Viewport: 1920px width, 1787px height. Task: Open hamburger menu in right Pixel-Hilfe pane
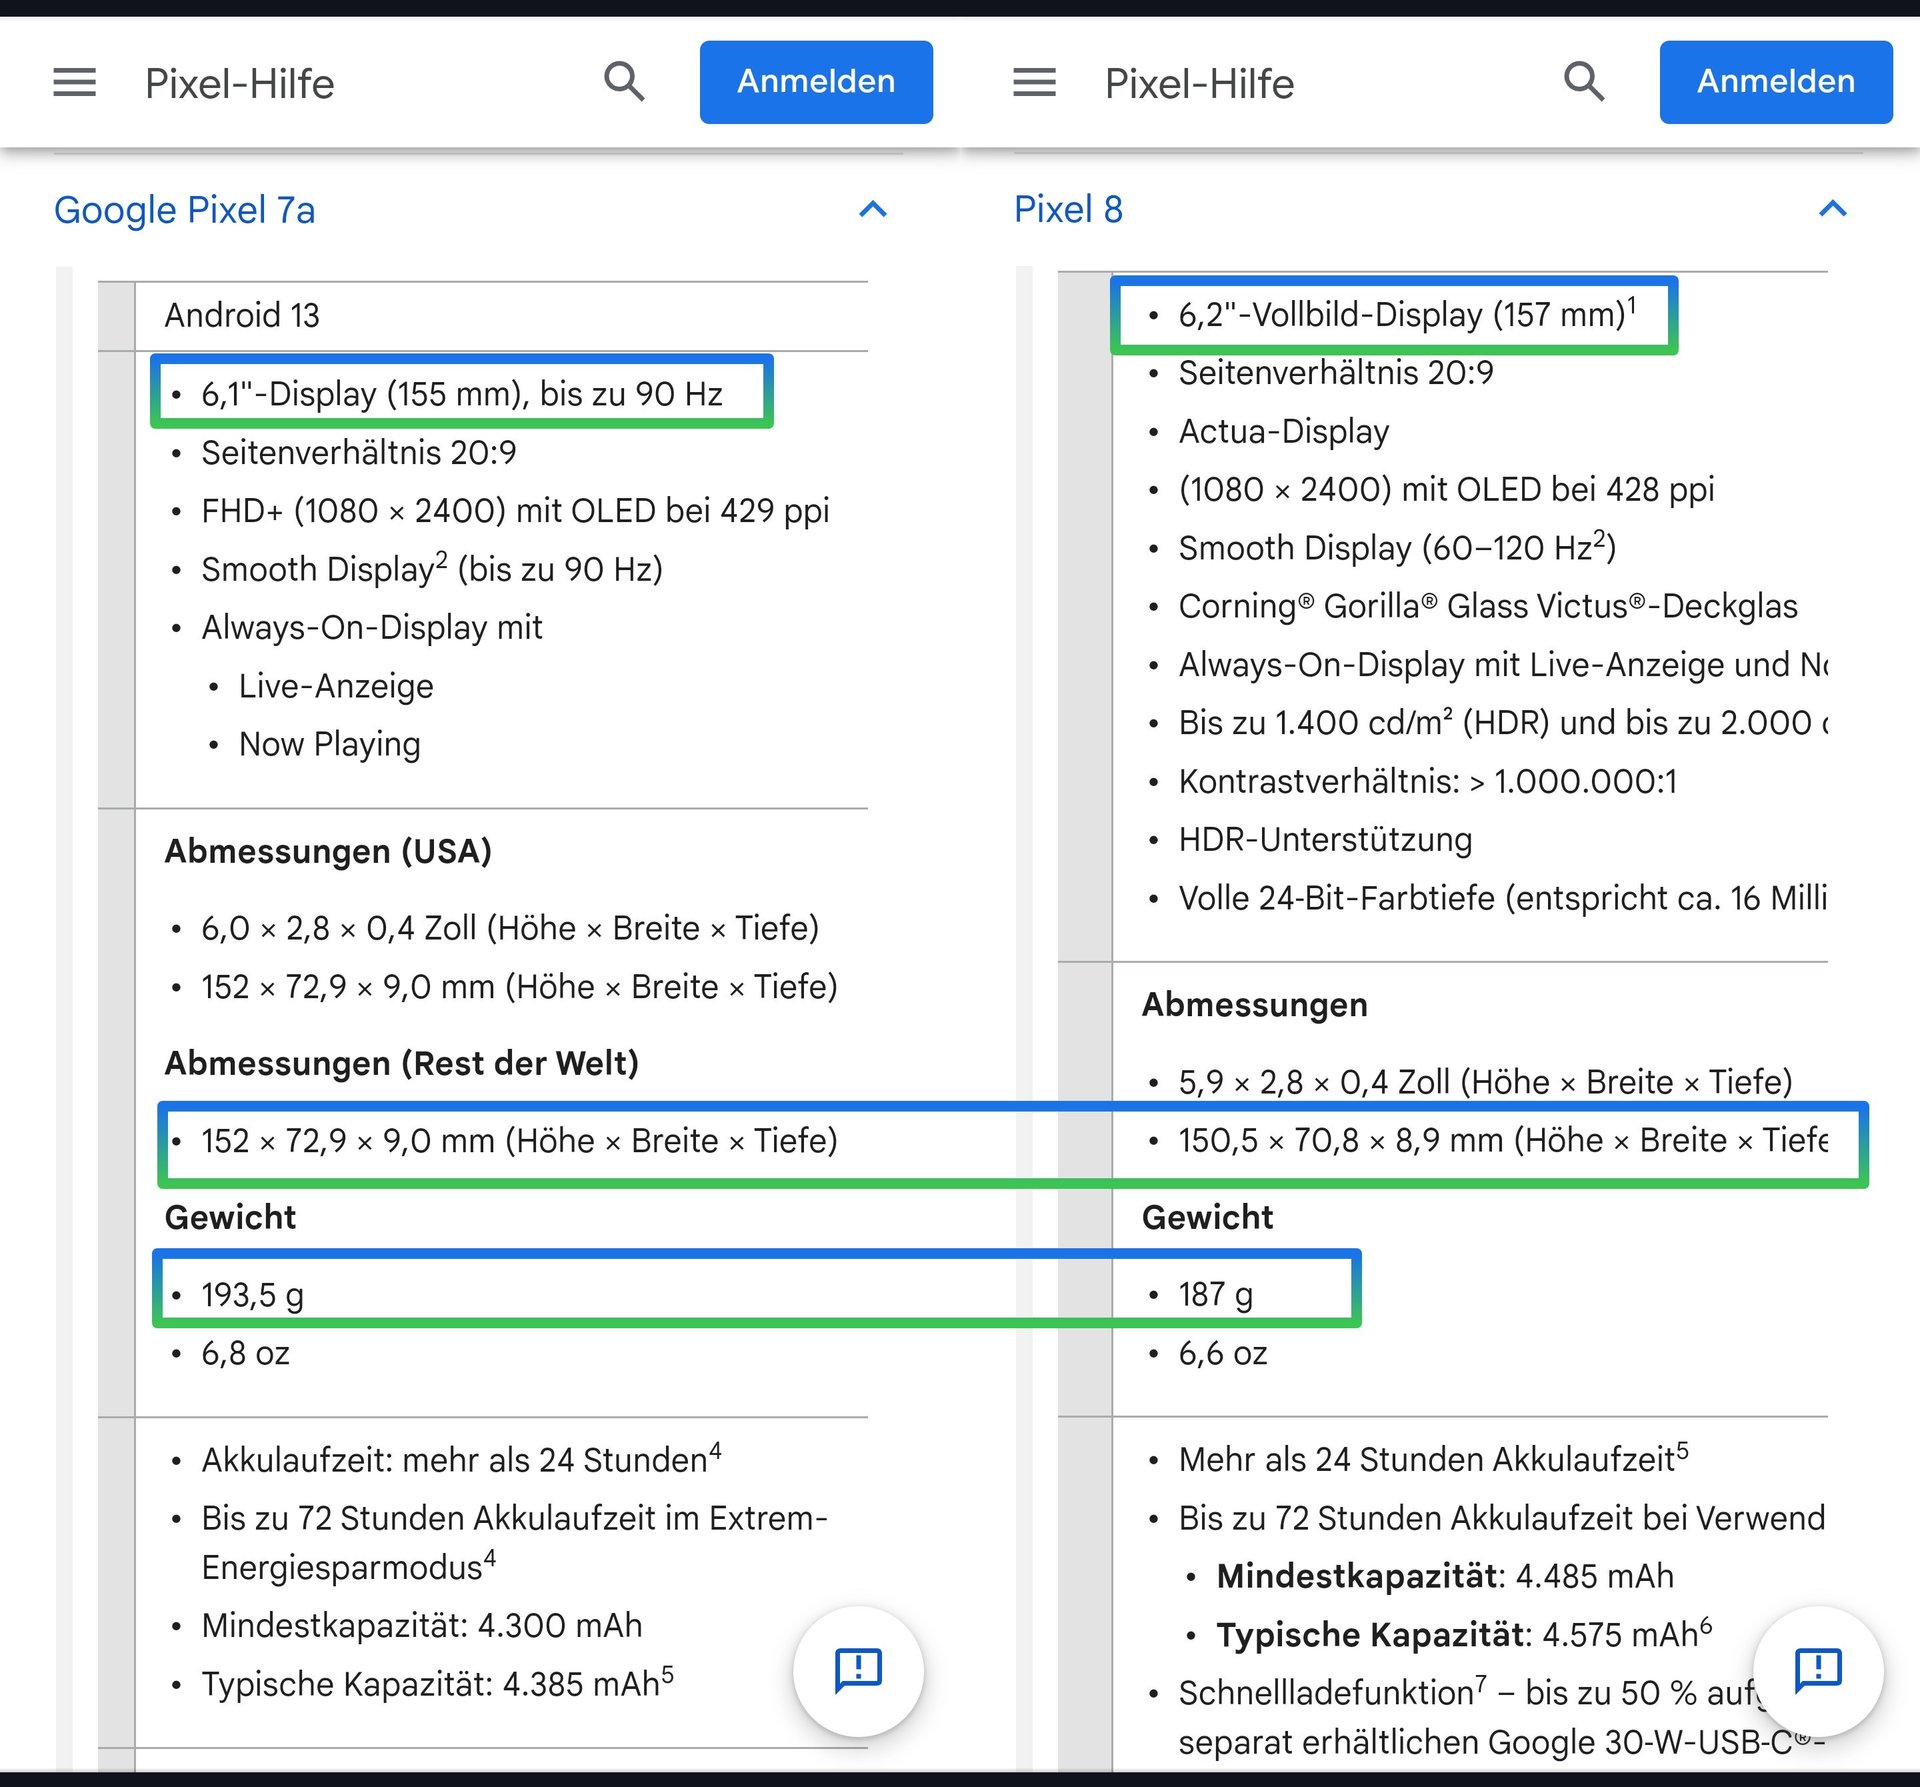[x=1034, y=82]
